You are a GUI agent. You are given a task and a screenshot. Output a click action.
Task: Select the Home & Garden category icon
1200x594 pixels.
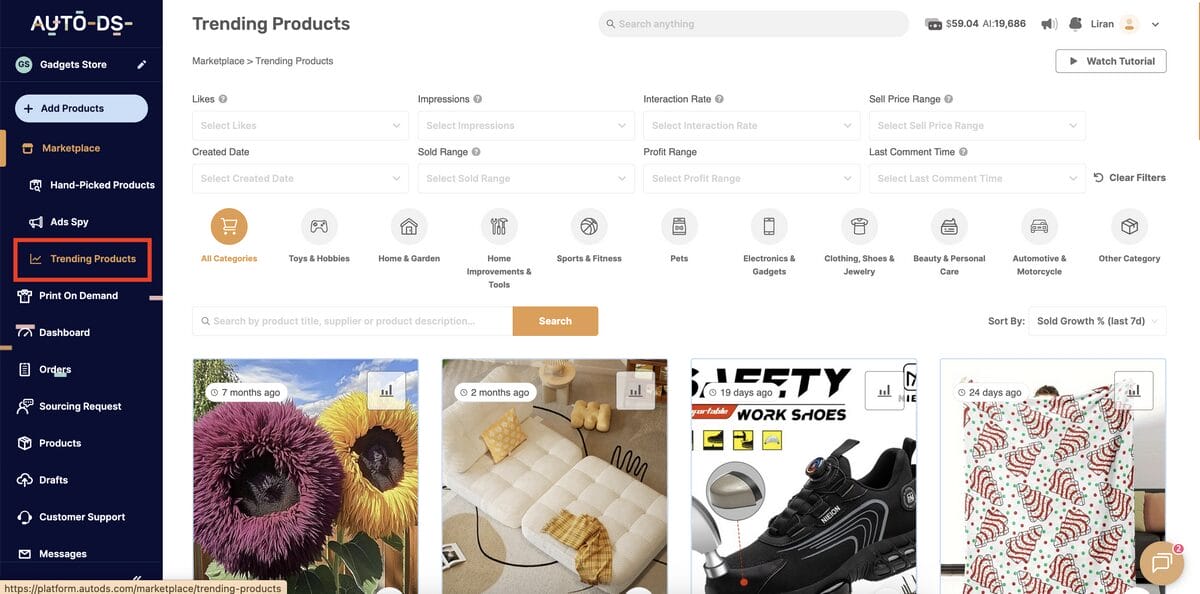(409, 227)
